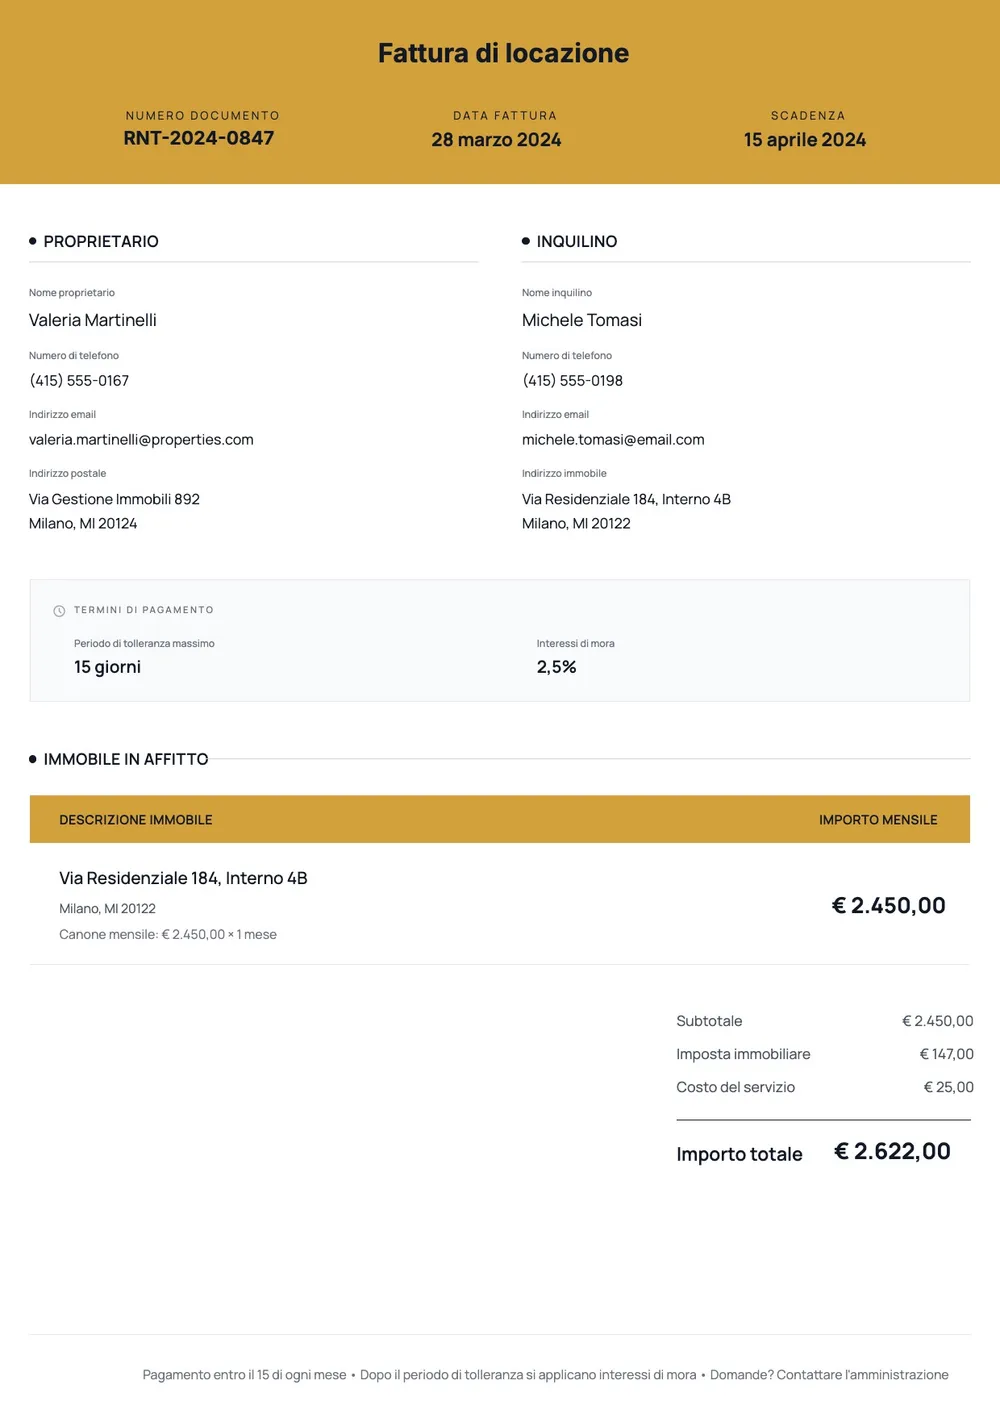This screenshot has height=1415, width=1000.
Task: Click the invoice date 28 marzo 2024
Action: [x=496, y=140]
